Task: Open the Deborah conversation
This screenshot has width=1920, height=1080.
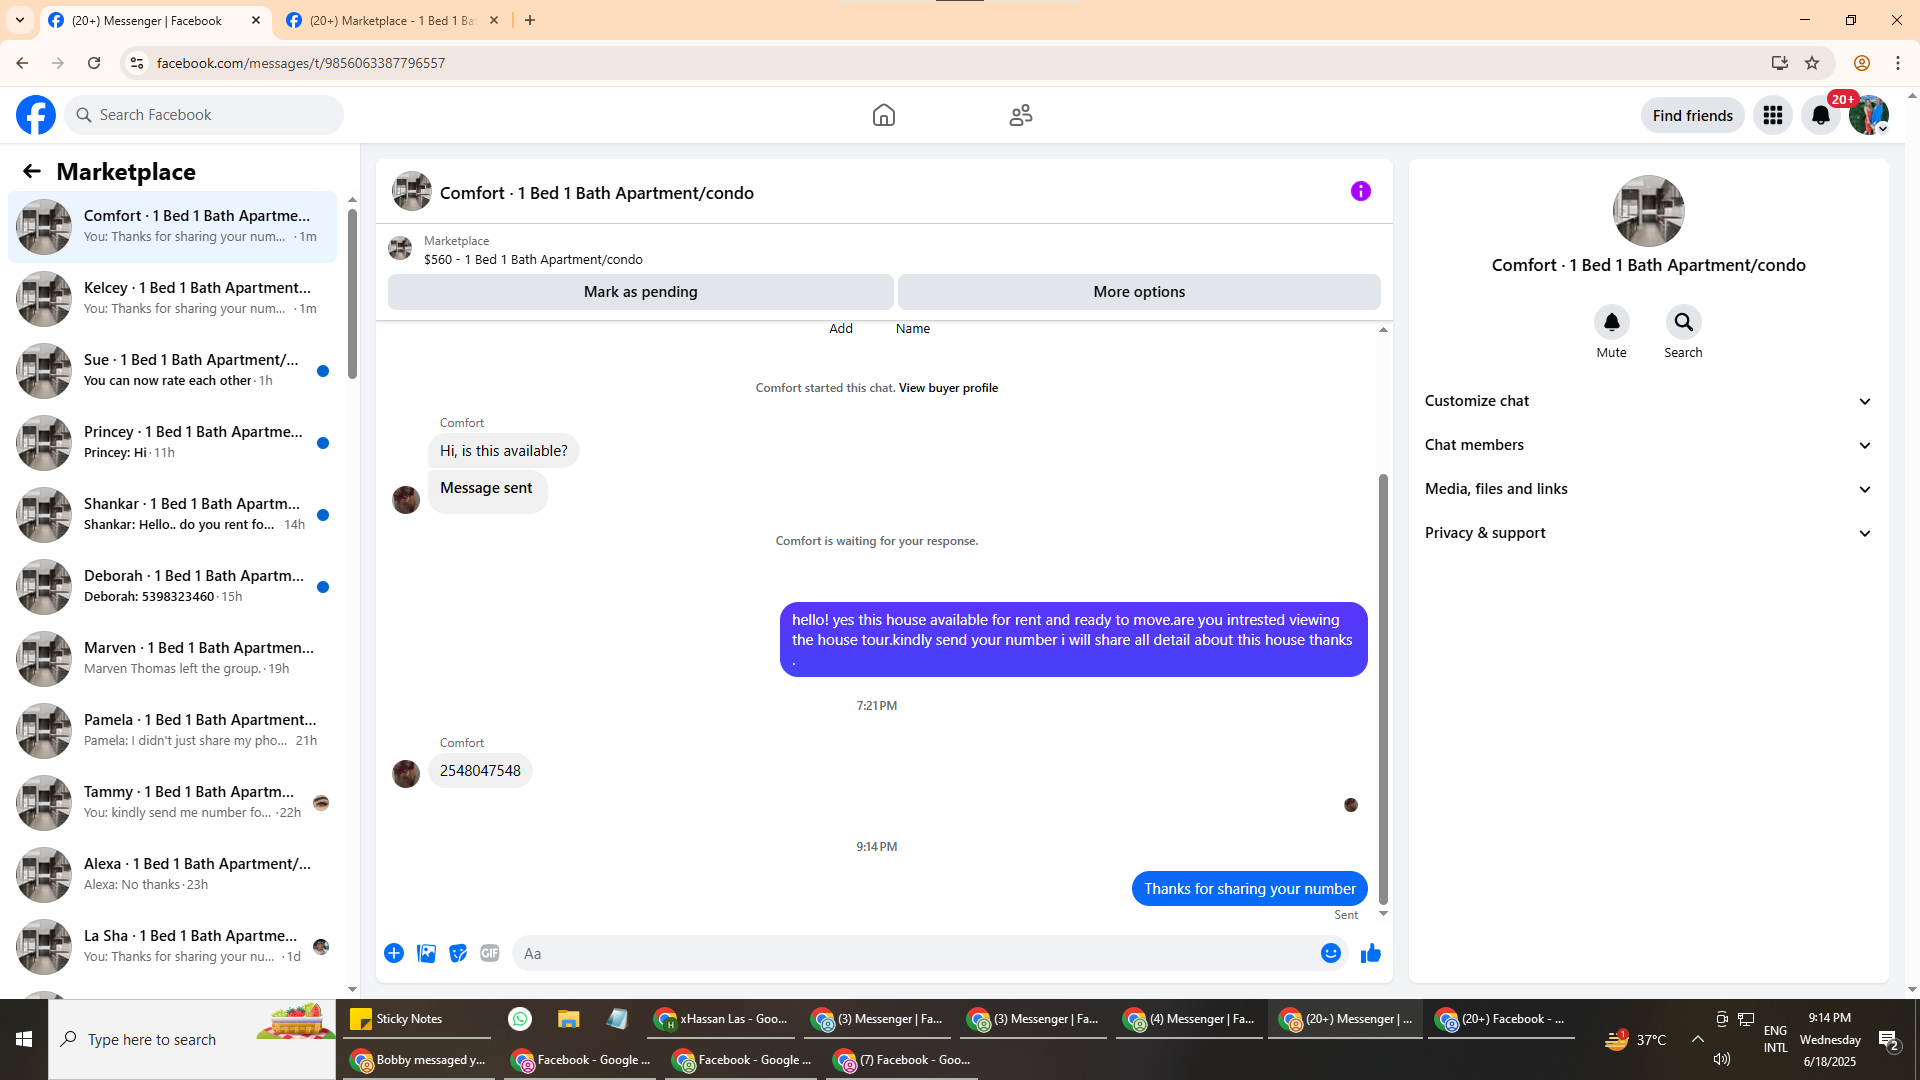Action: click(172, 586)
